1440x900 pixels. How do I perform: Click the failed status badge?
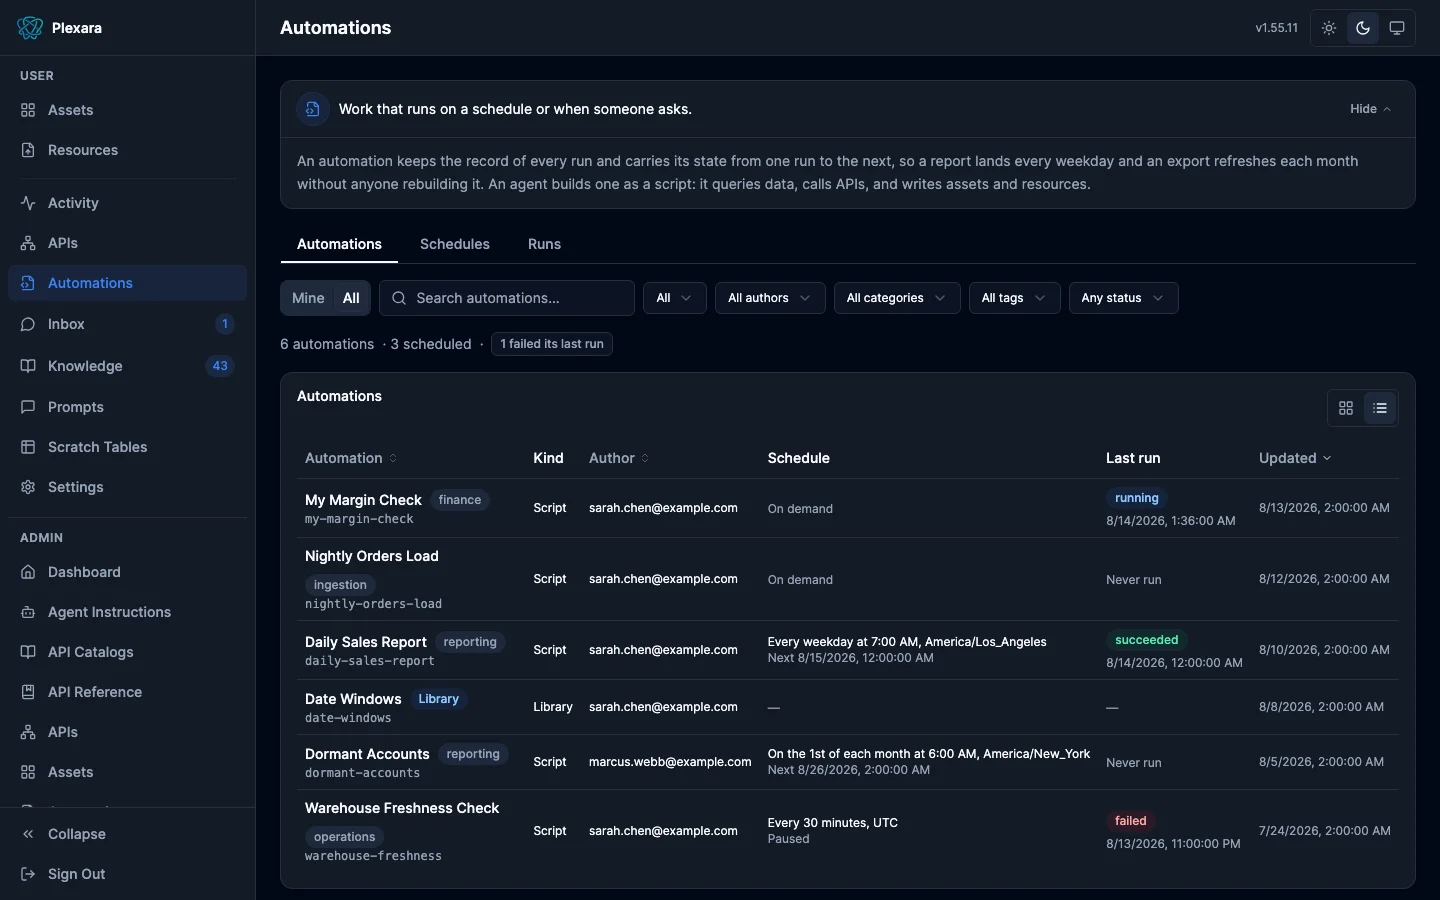(1131, 821)
